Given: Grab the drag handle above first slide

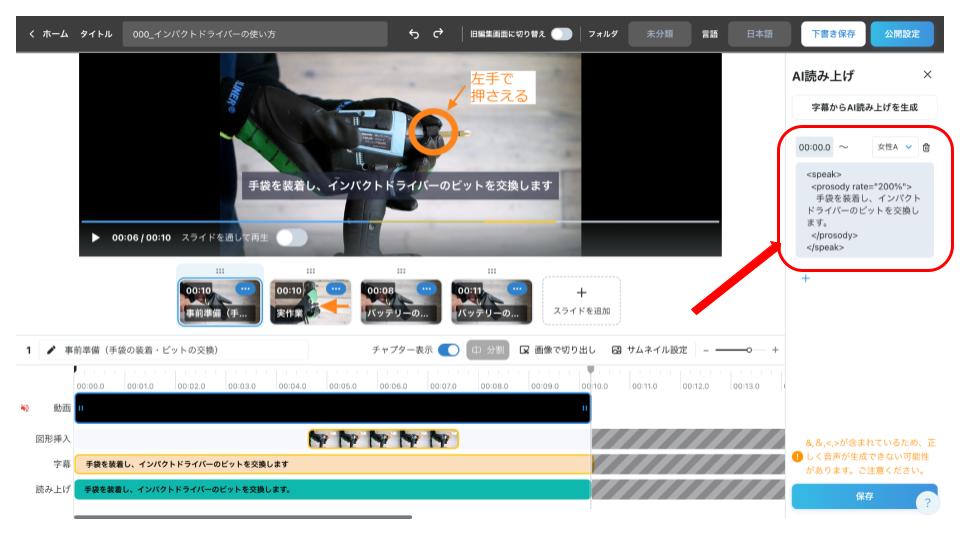Looking at the screenshot, I should pyautogui.click(x=220, y=271).
